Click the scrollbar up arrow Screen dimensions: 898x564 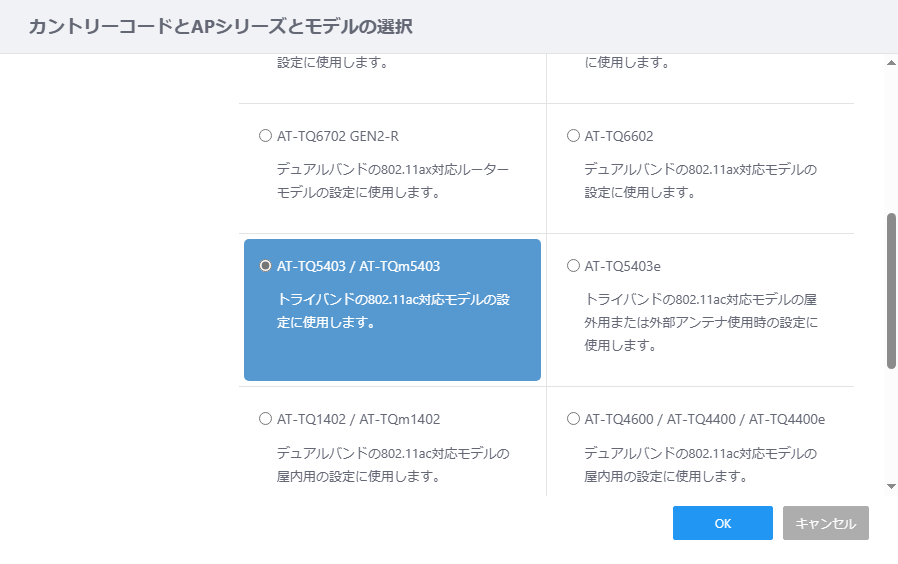coord(891,62)
